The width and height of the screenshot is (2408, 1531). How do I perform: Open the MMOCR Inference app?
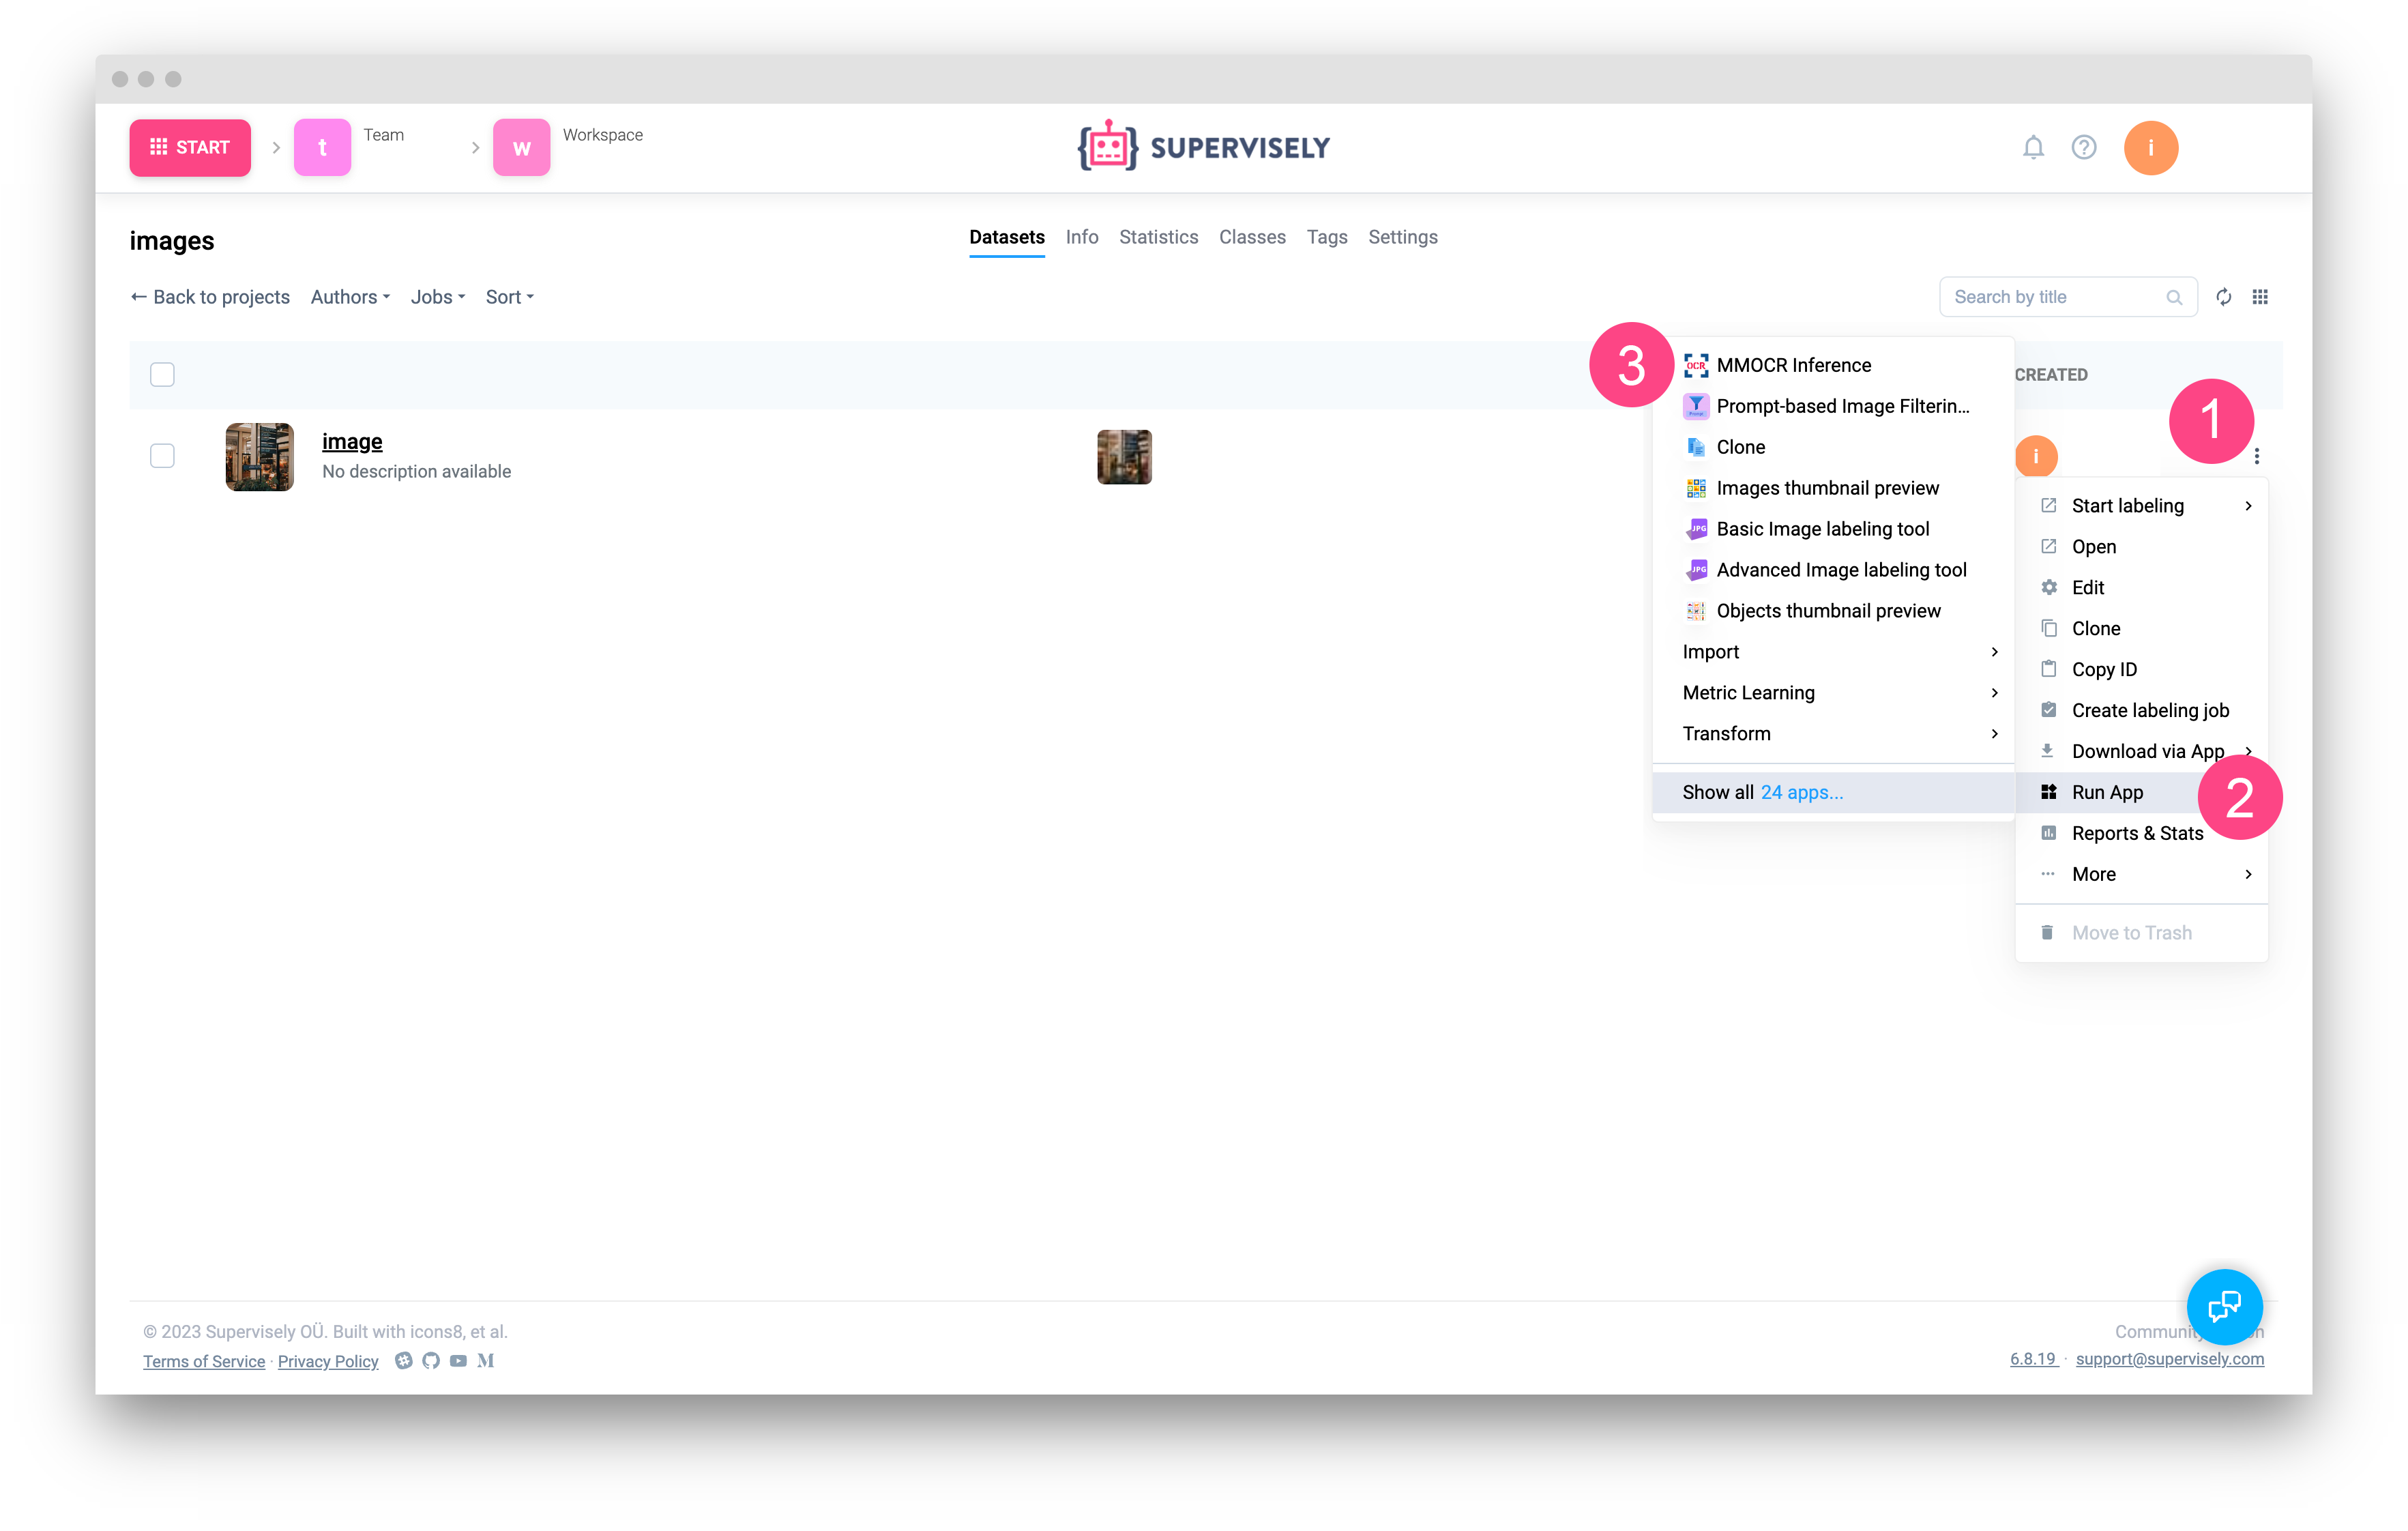pos(1793,365)
